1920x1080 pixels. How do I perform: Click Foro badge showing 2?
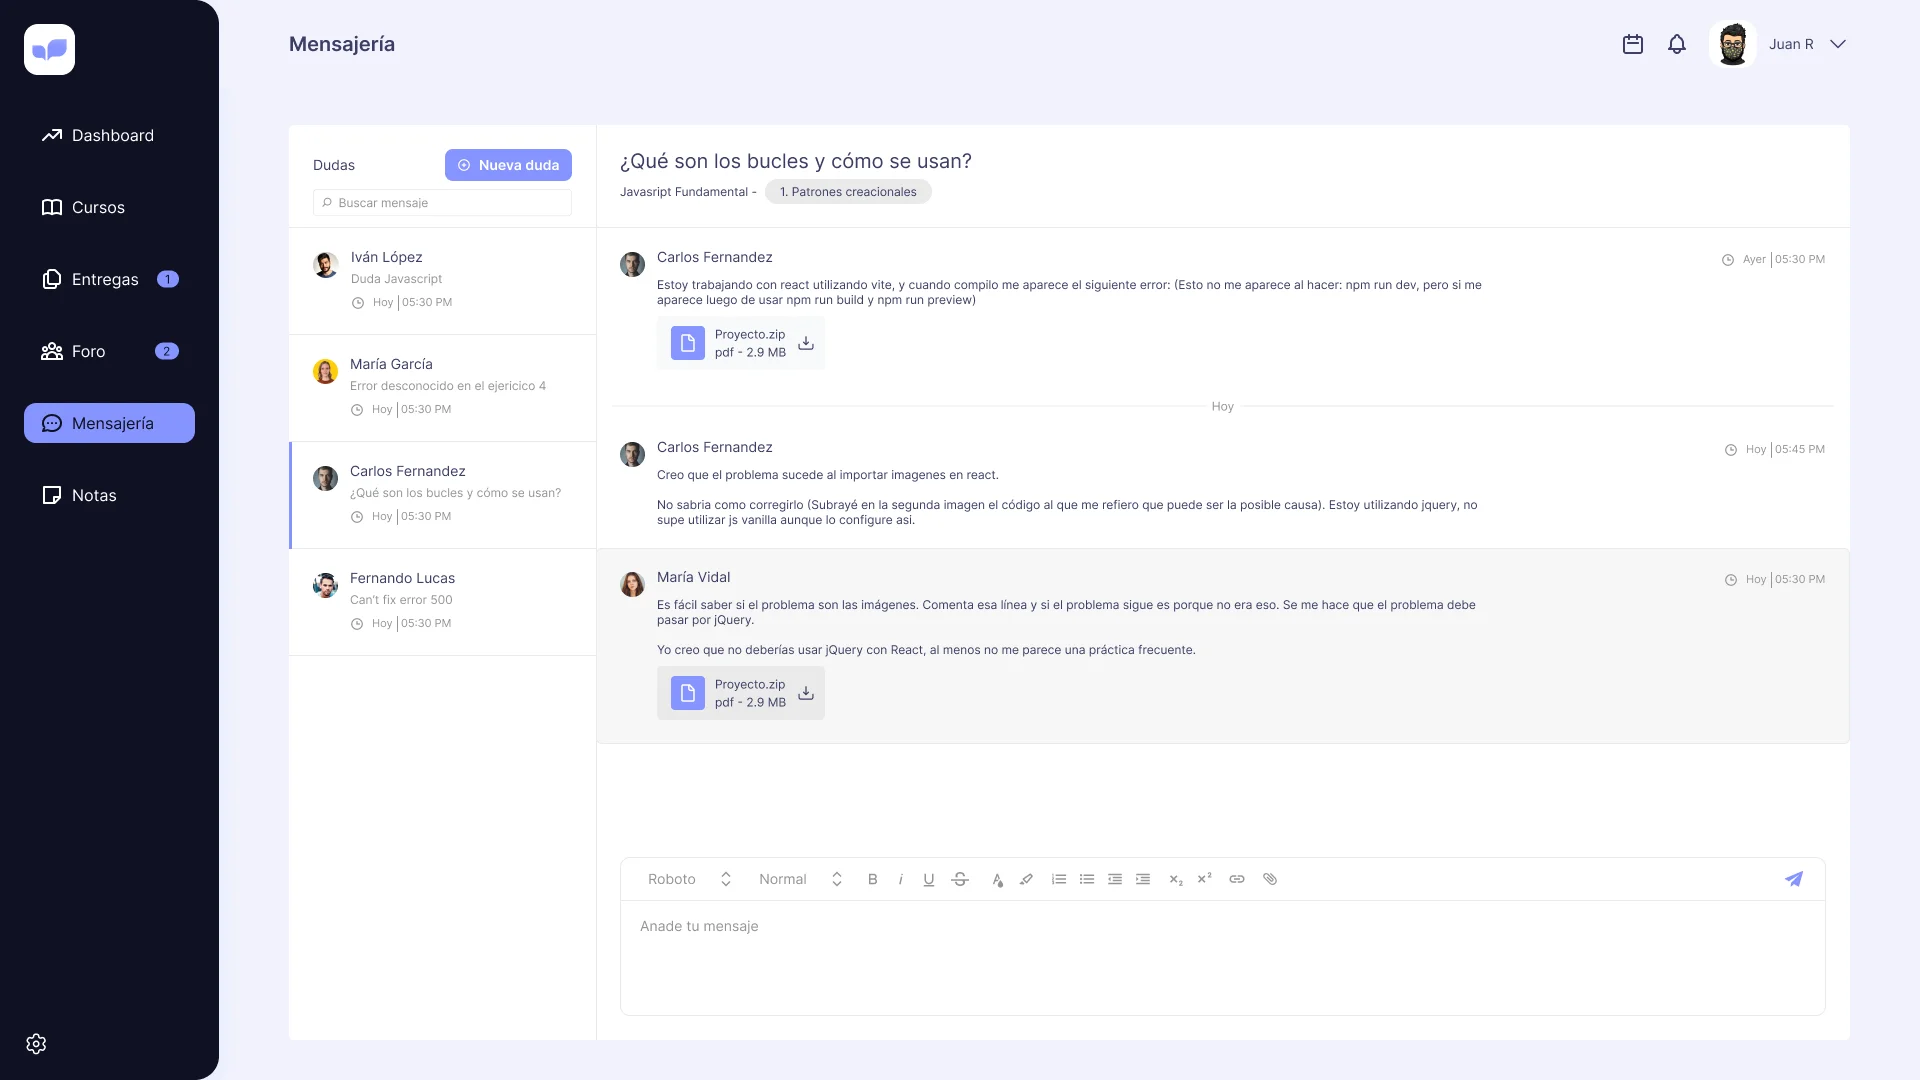166,351
